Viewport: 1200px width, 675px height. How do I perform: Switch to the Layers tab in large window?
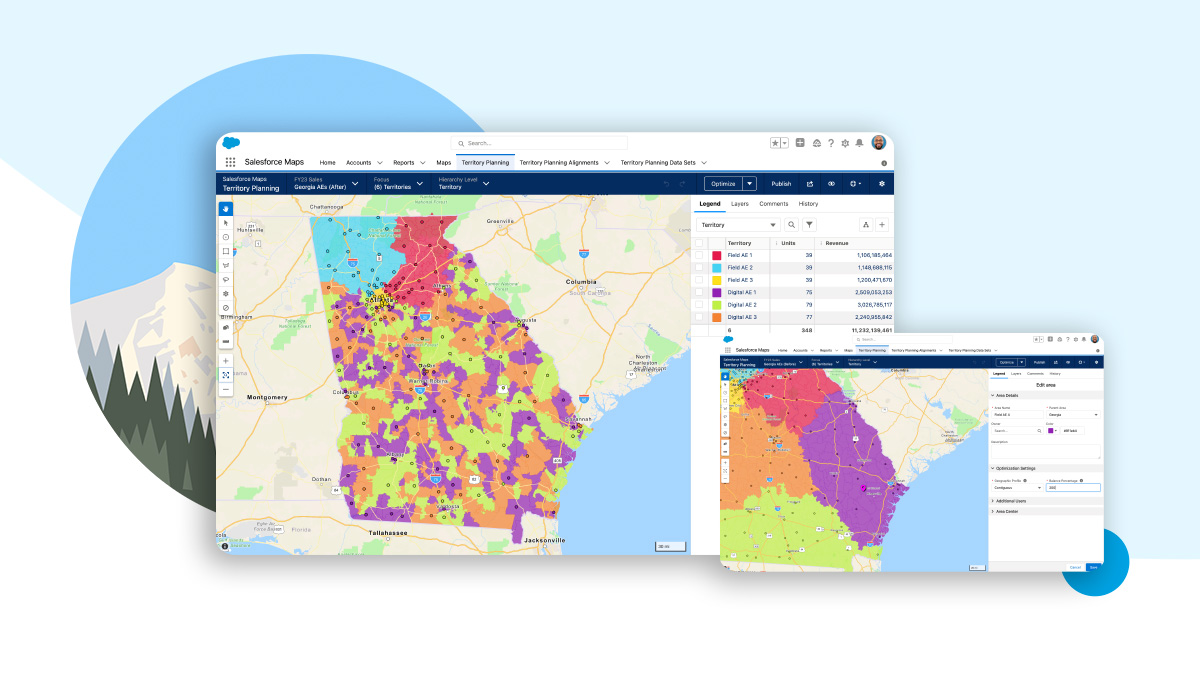pyautogui.click(x=740, y=204)
